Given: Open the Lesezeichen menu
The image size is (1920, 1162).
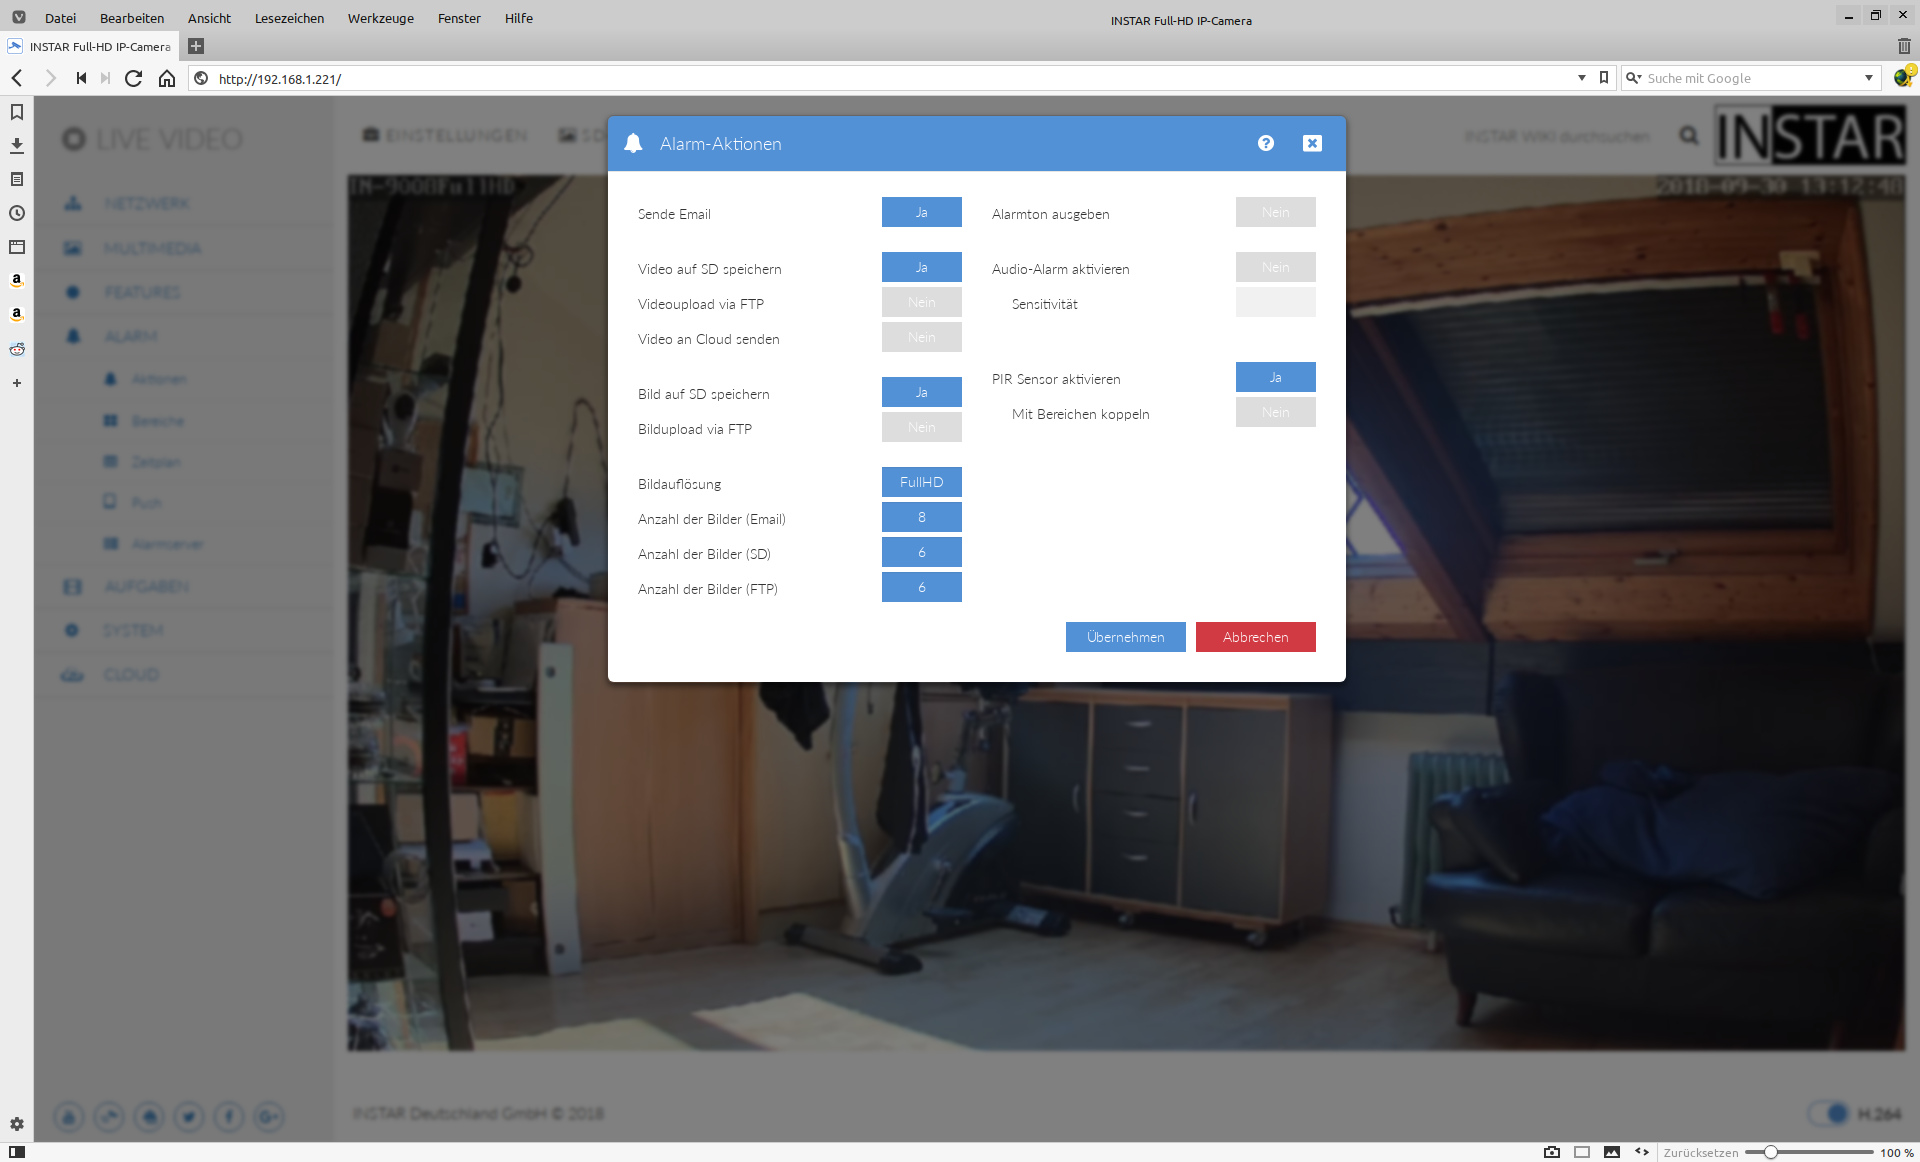Looking at the screenshot, I should (x=289, y=18).
